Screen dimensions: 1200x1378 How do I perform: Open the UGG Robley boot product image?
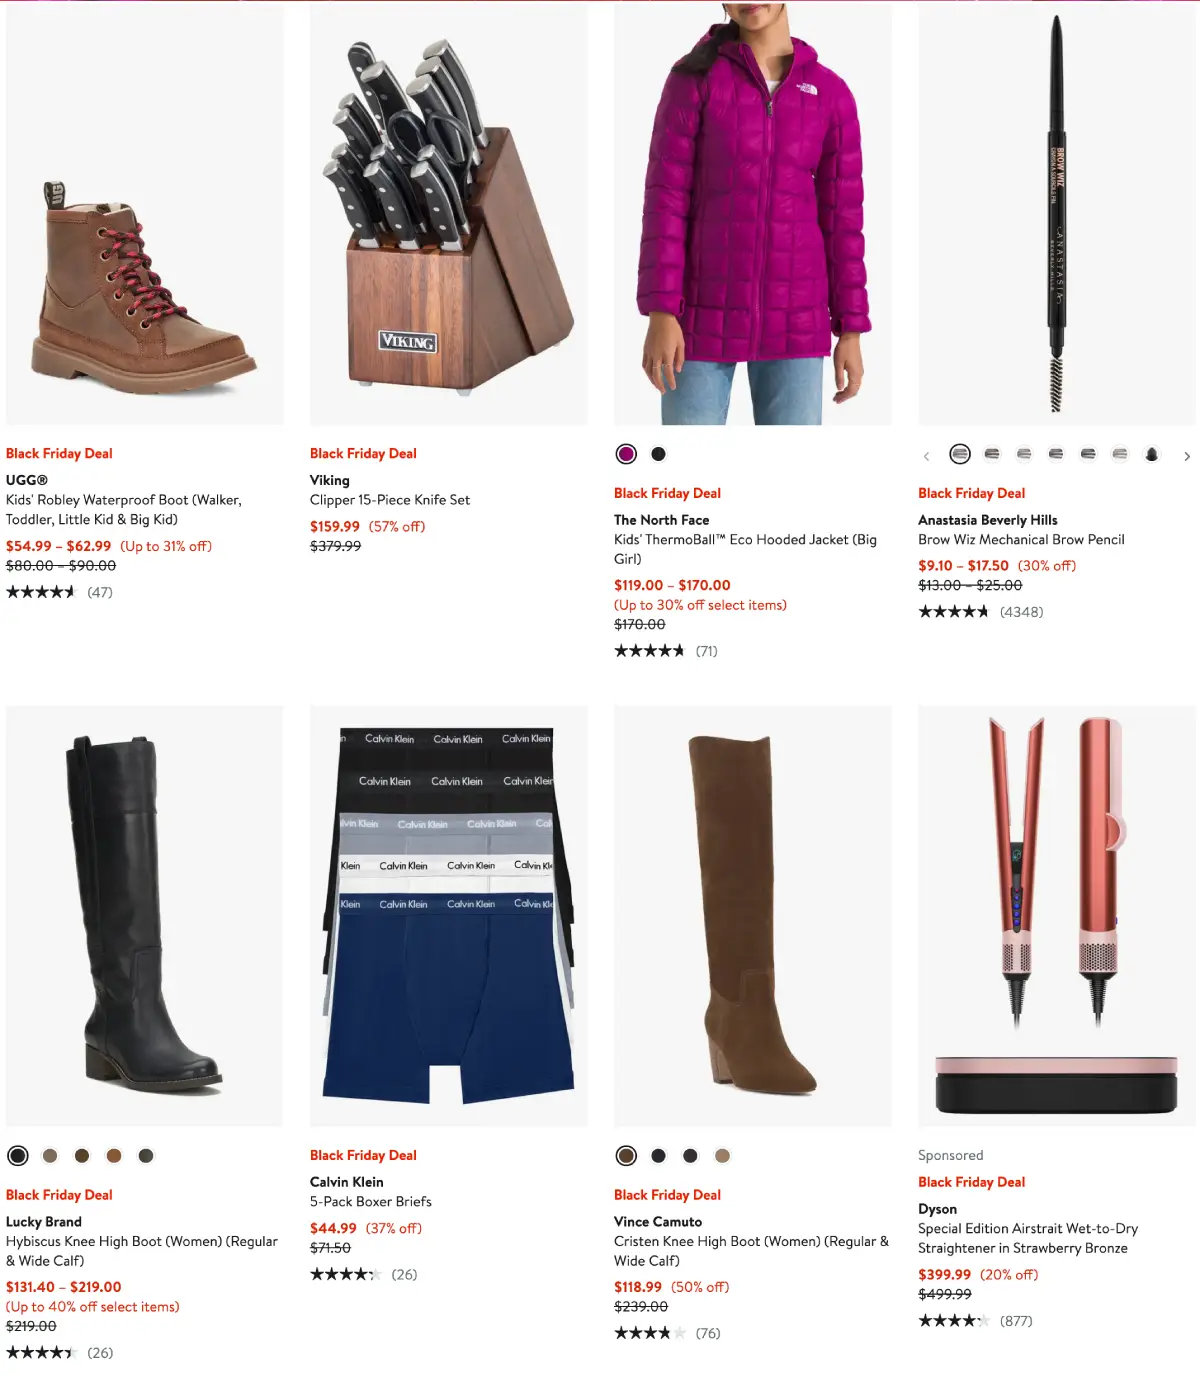(145, 213)
